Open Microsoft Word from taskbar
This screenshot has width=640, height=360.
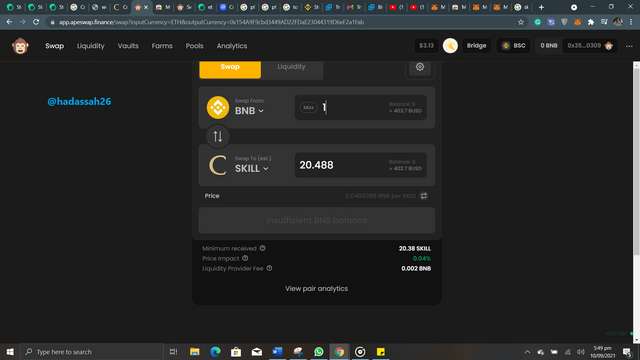pyautogui.click(x=277, y=351)
